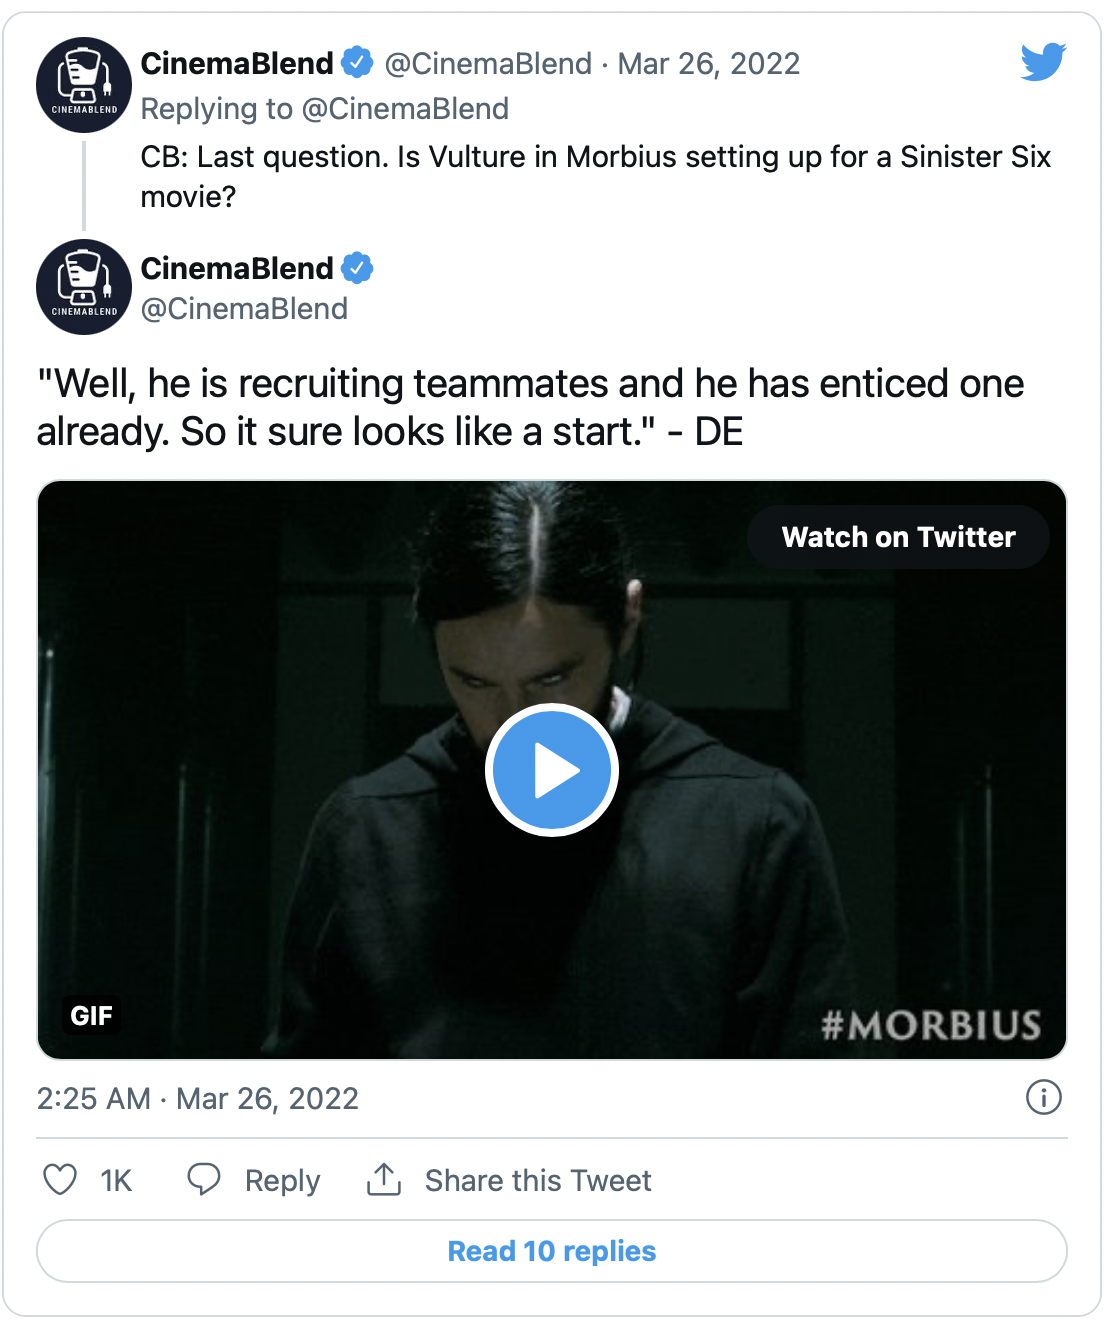Click the 1K likes count
This screenshot has height=1324, width=1108.
[x=116, y=1181]
